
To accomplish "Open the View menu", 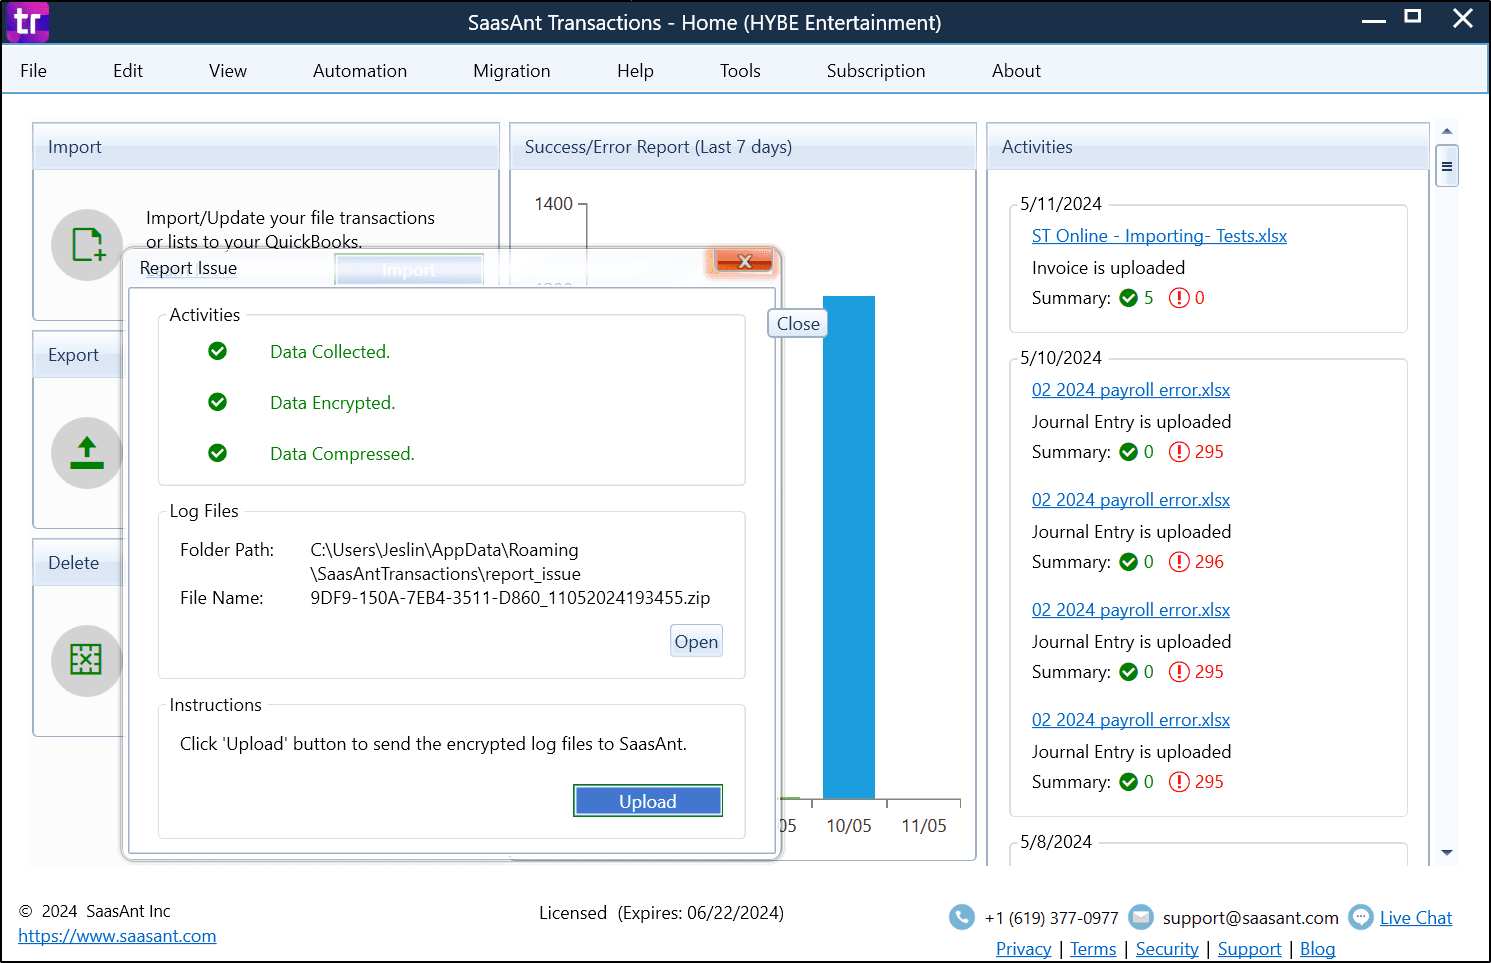I will click(x=228, y=71).
